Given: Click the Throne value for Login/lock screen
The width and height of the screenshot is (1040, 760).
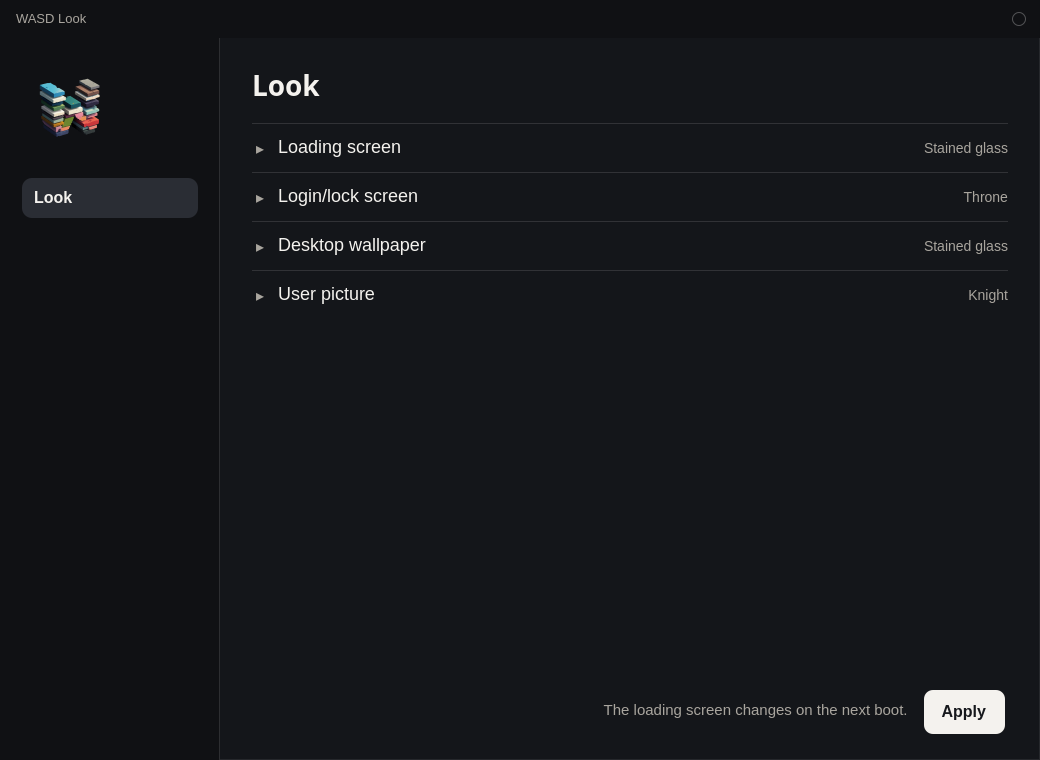Looking at the screenshot, I should (x=985, y=198).
